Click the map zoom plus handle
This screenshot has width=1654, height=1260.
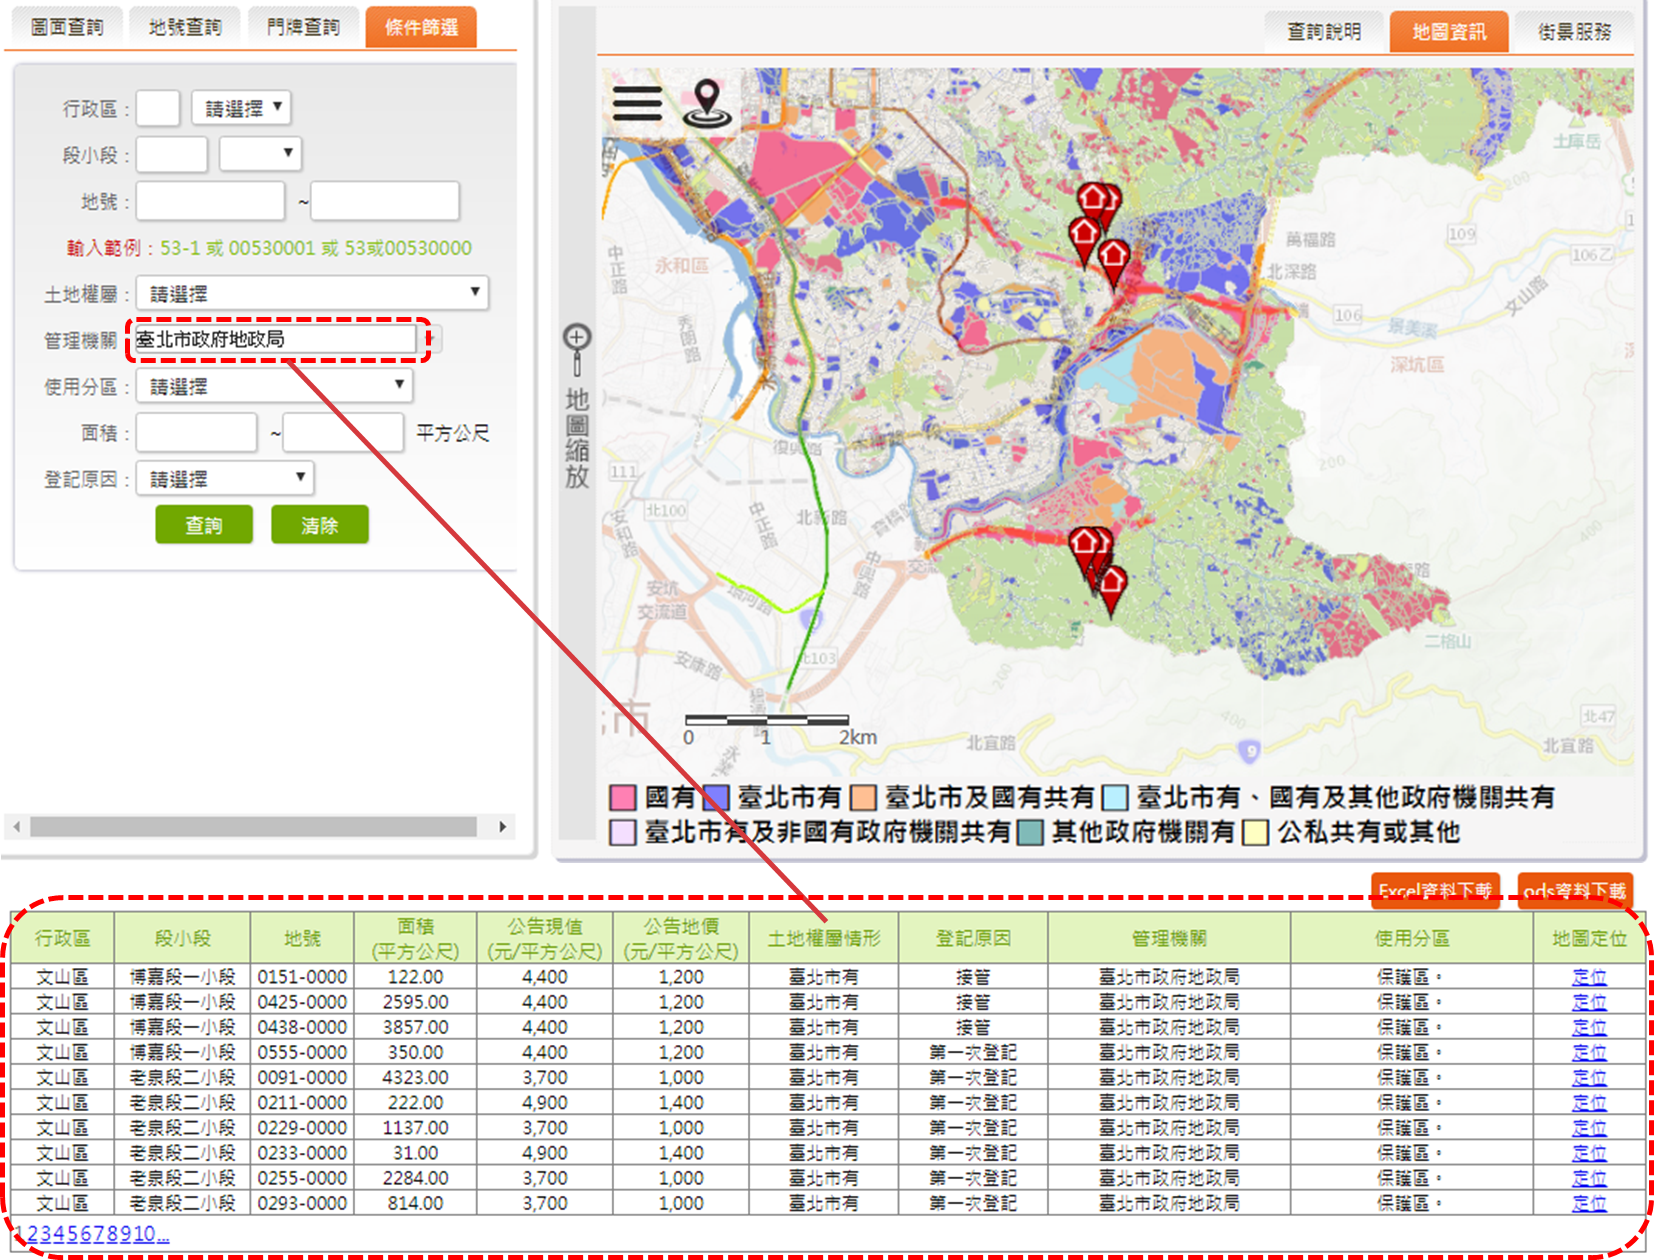click(577, 338)
